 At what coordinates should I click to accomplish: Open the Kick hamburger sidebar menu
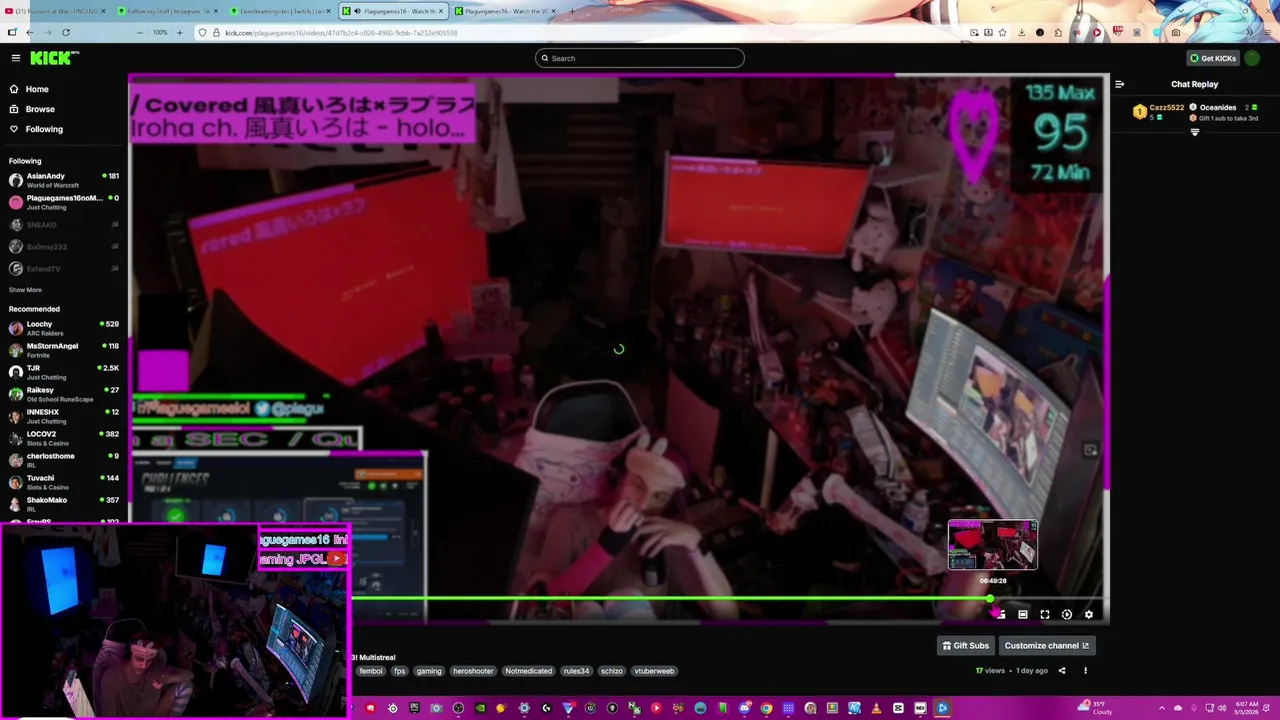point(15,58)
